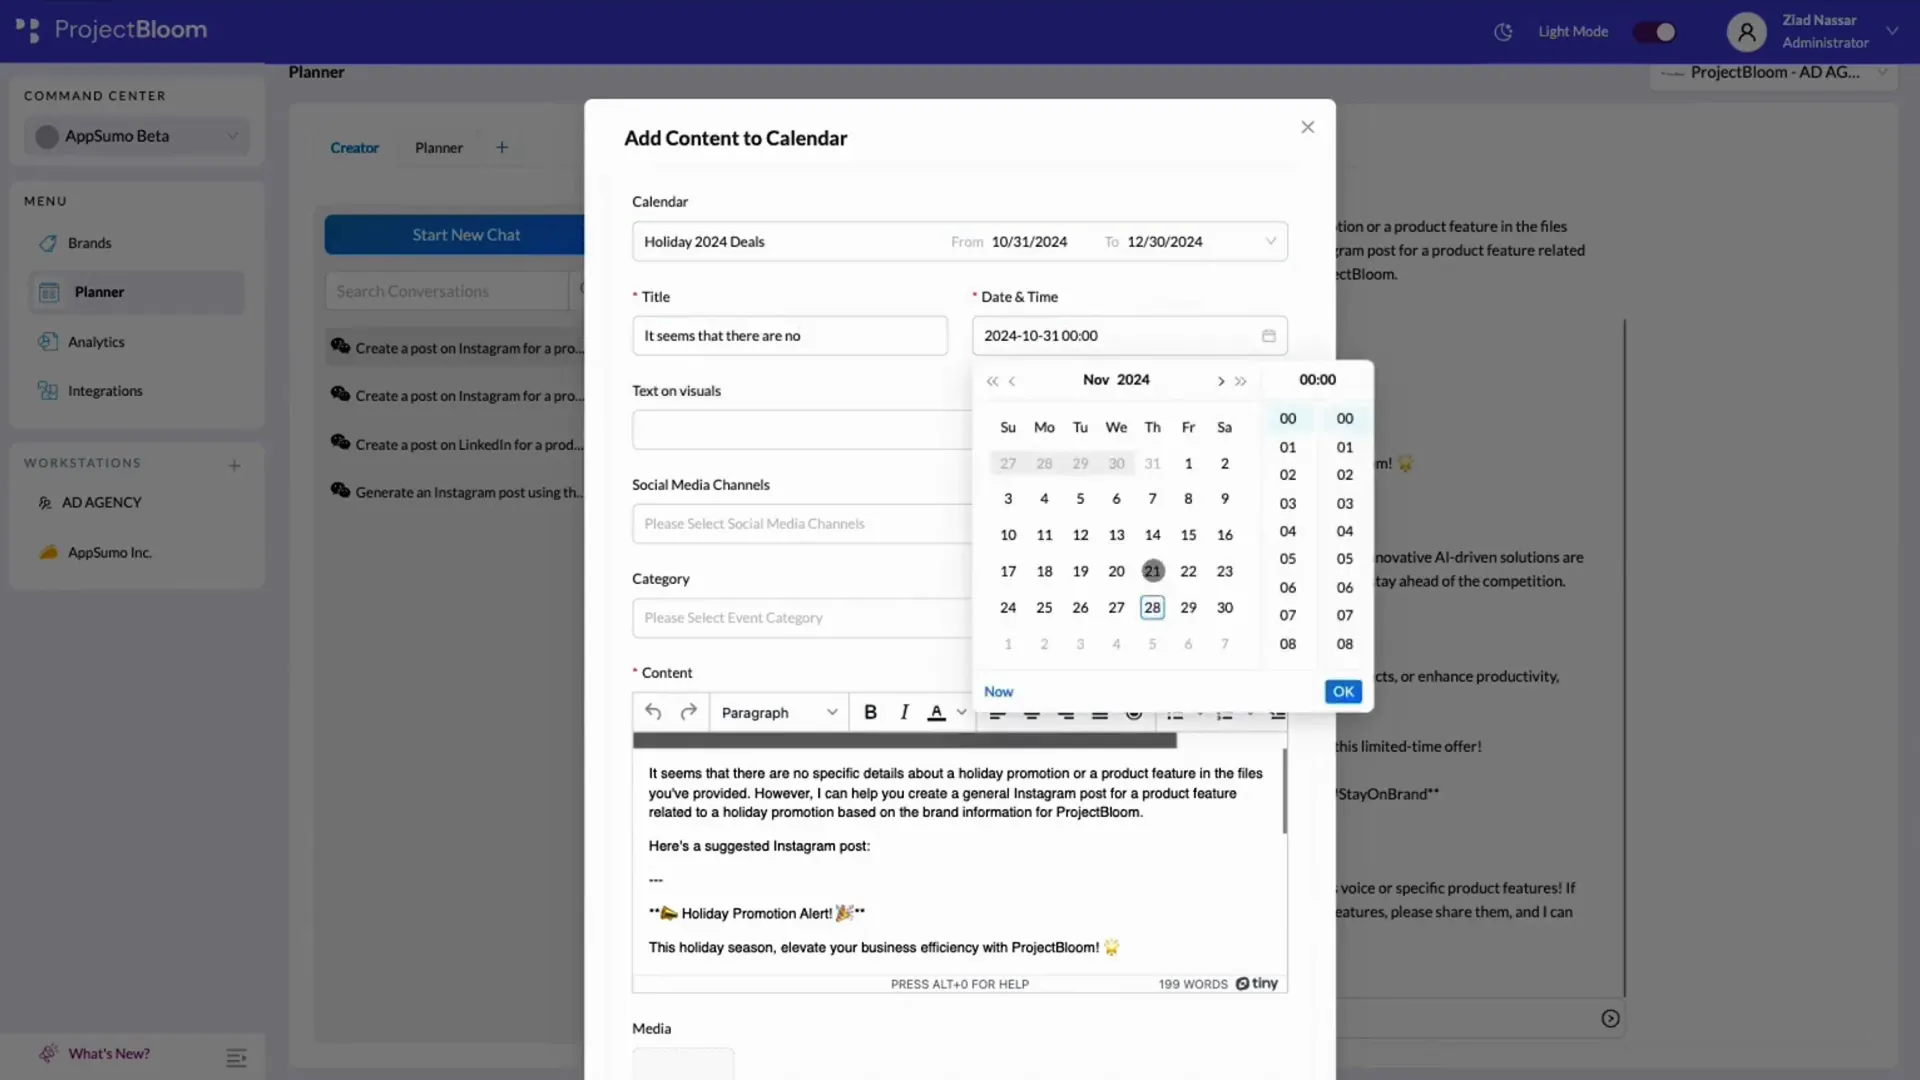Apply text color in editor
The height and width of the screenshot is (1080, 1920).
[x=936, y=712]
